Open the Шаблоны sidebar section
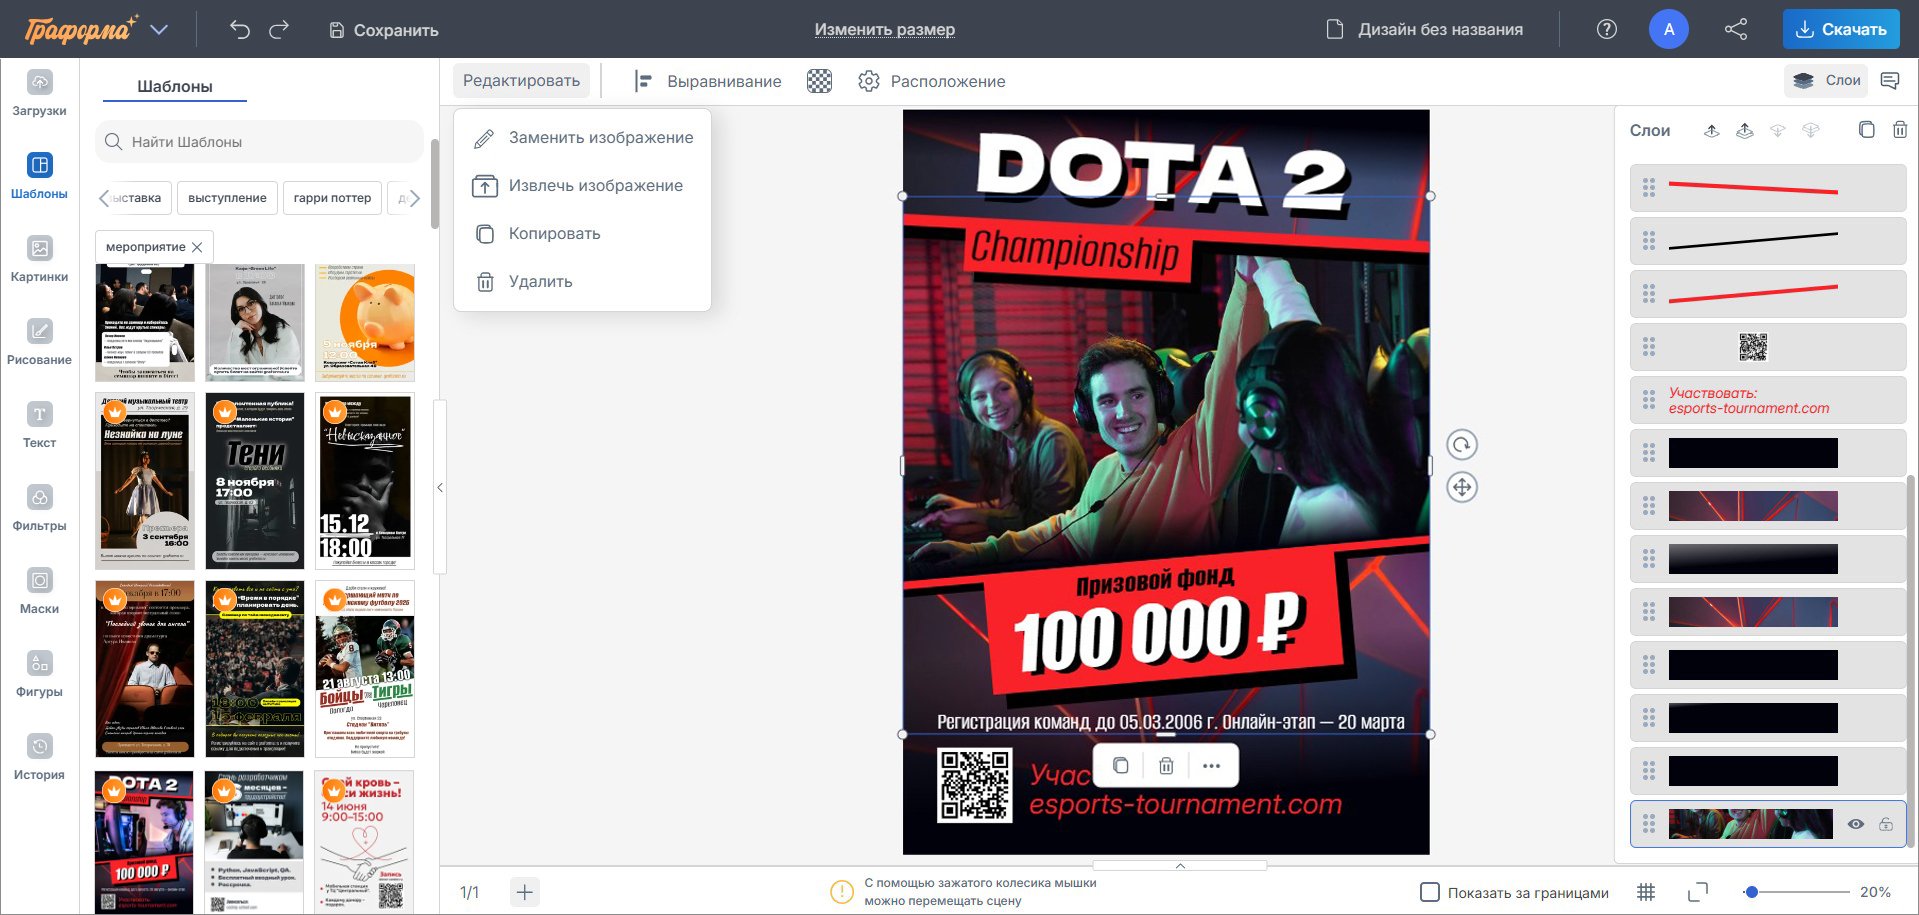Screen dimensions: 1919x915 point(39,176)
